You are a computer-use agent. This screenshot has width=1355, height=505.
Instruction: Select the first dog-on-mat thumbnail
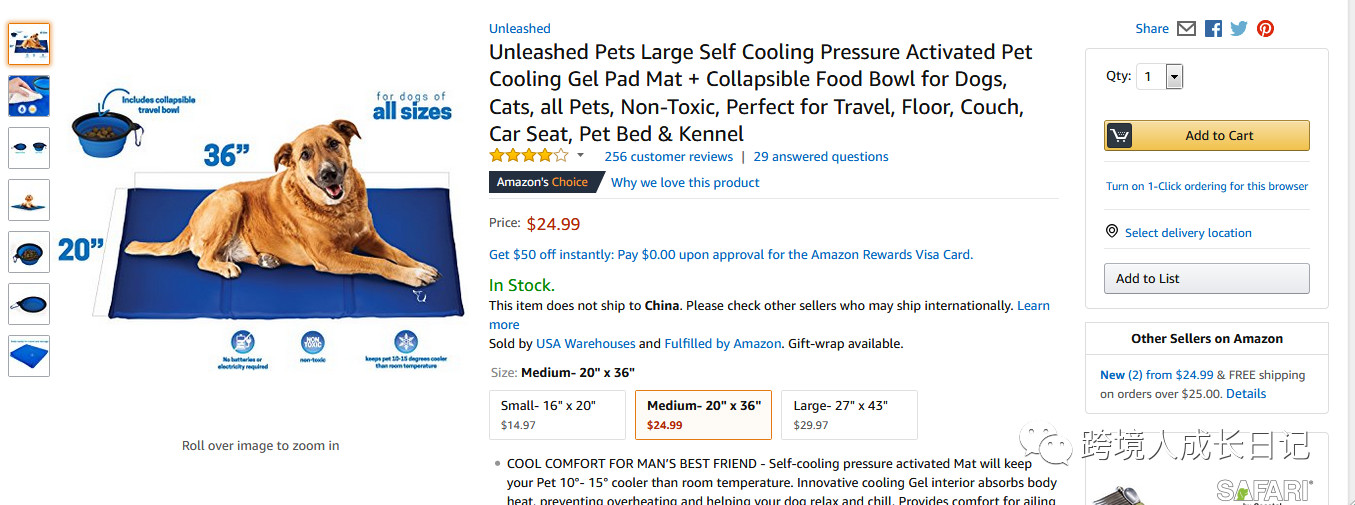point(29,44)
